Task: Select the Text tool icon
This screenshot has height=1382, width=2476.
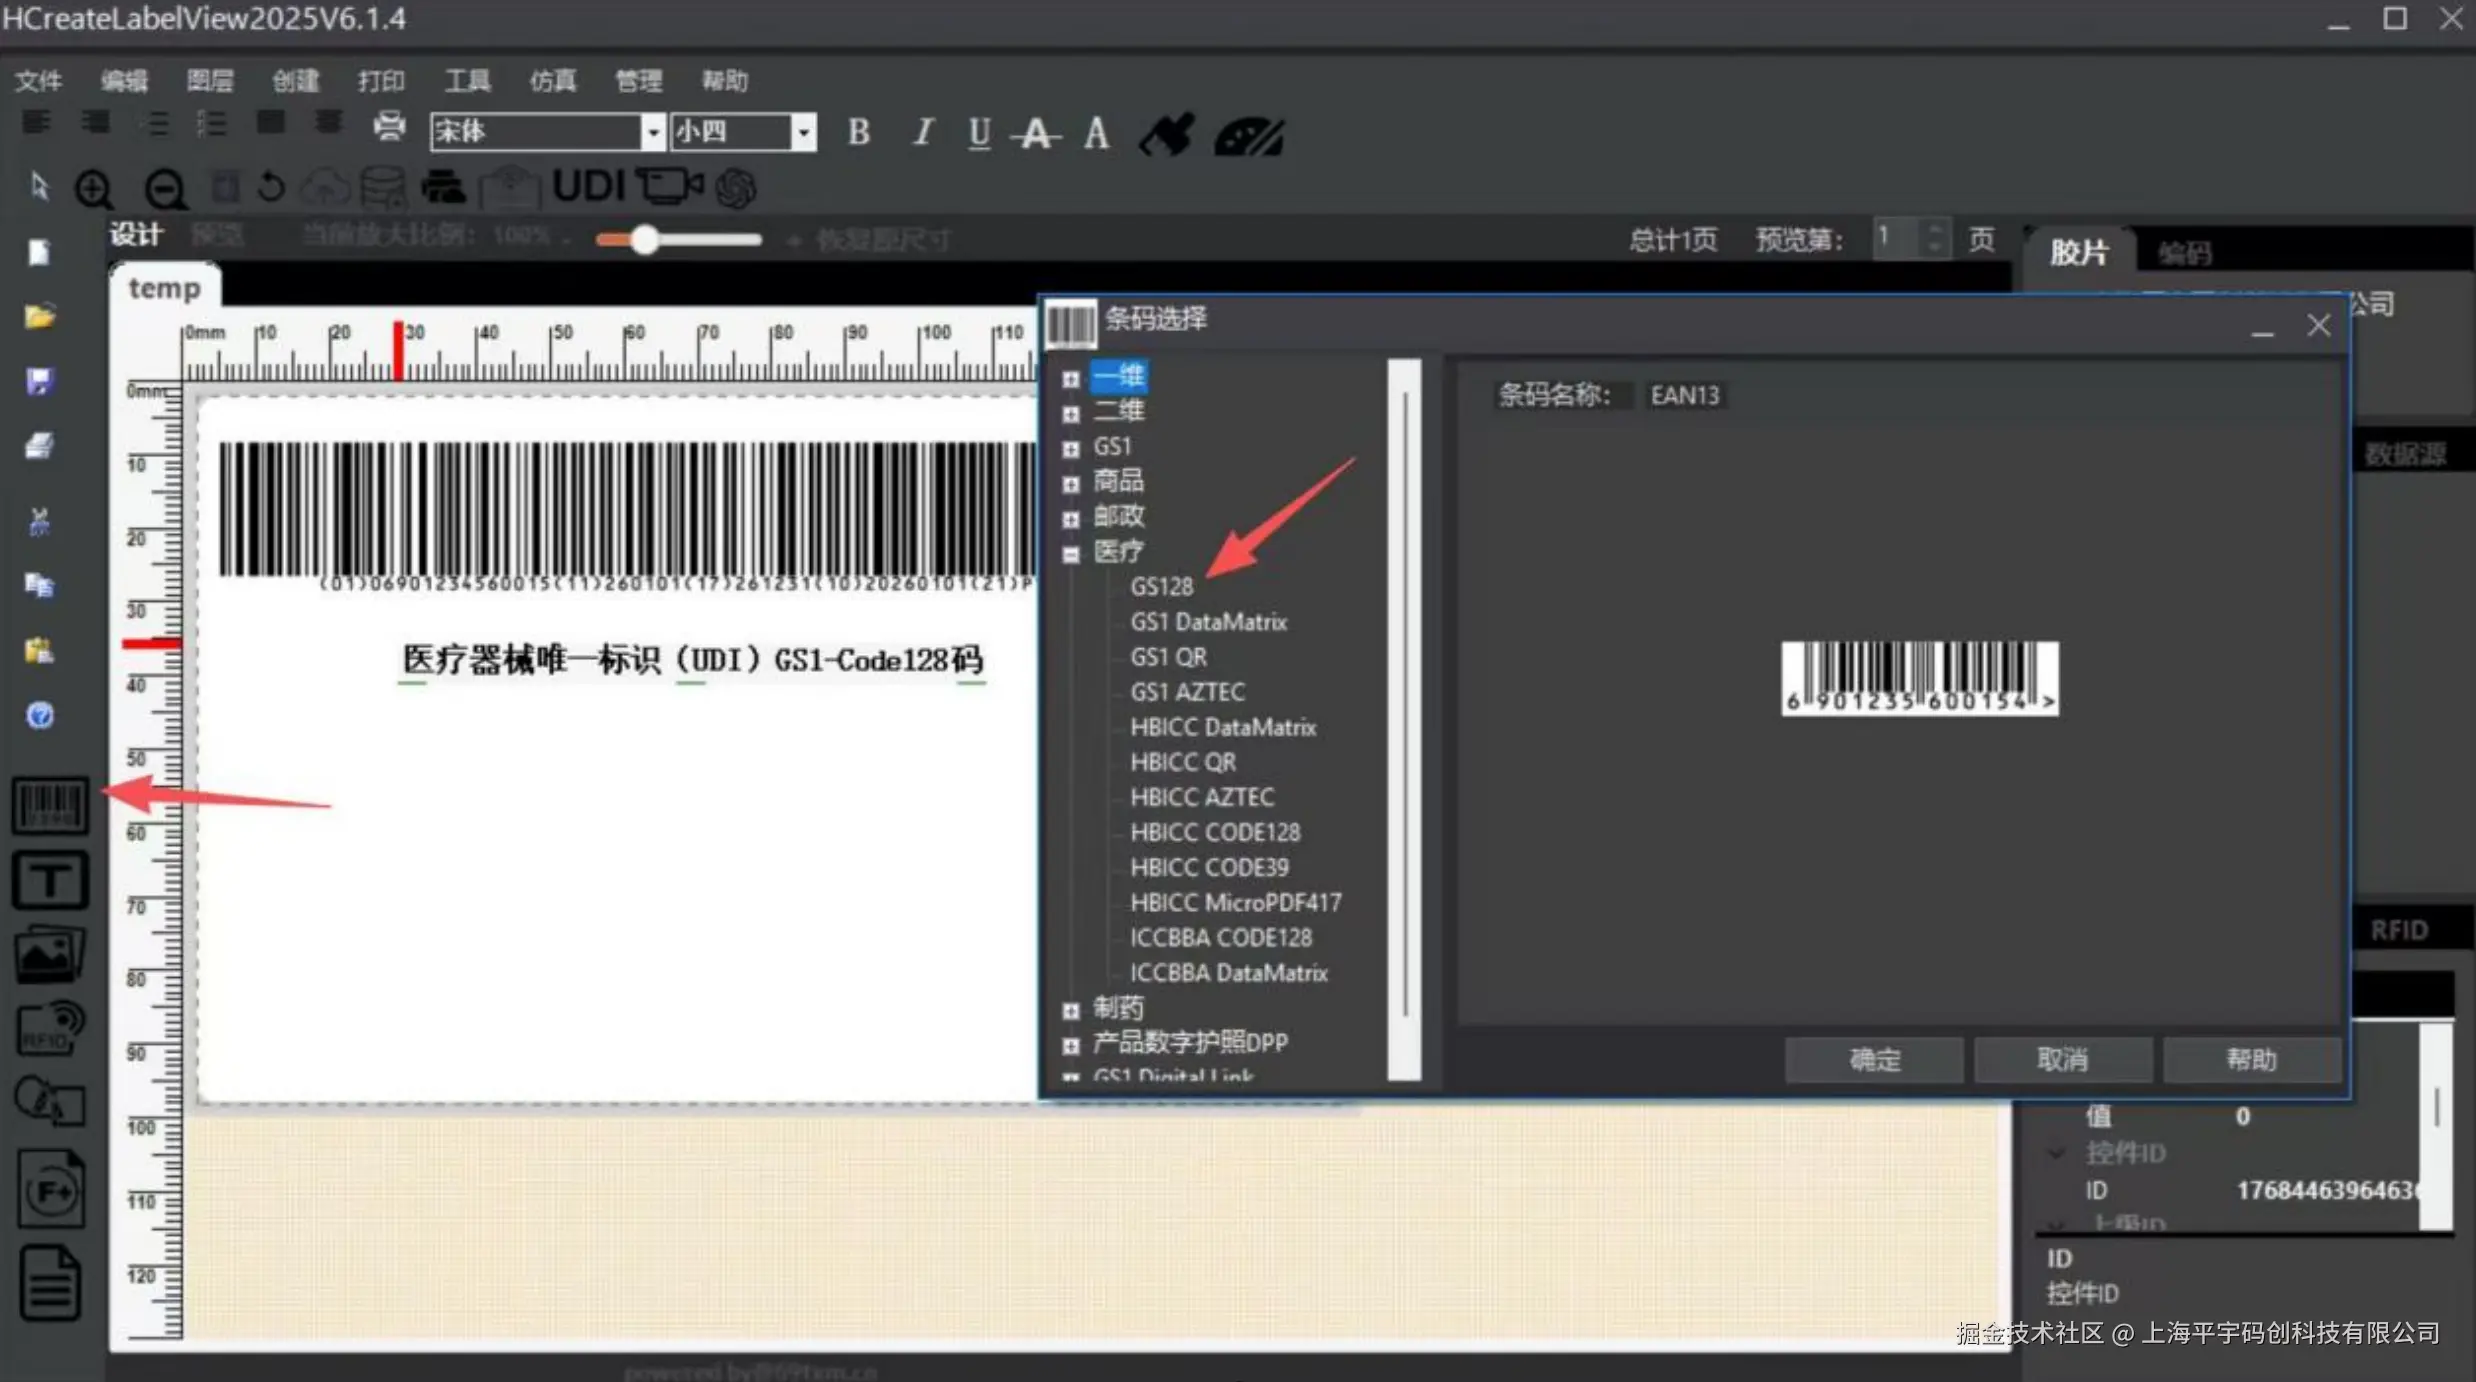Action: (x=50, y=880)
